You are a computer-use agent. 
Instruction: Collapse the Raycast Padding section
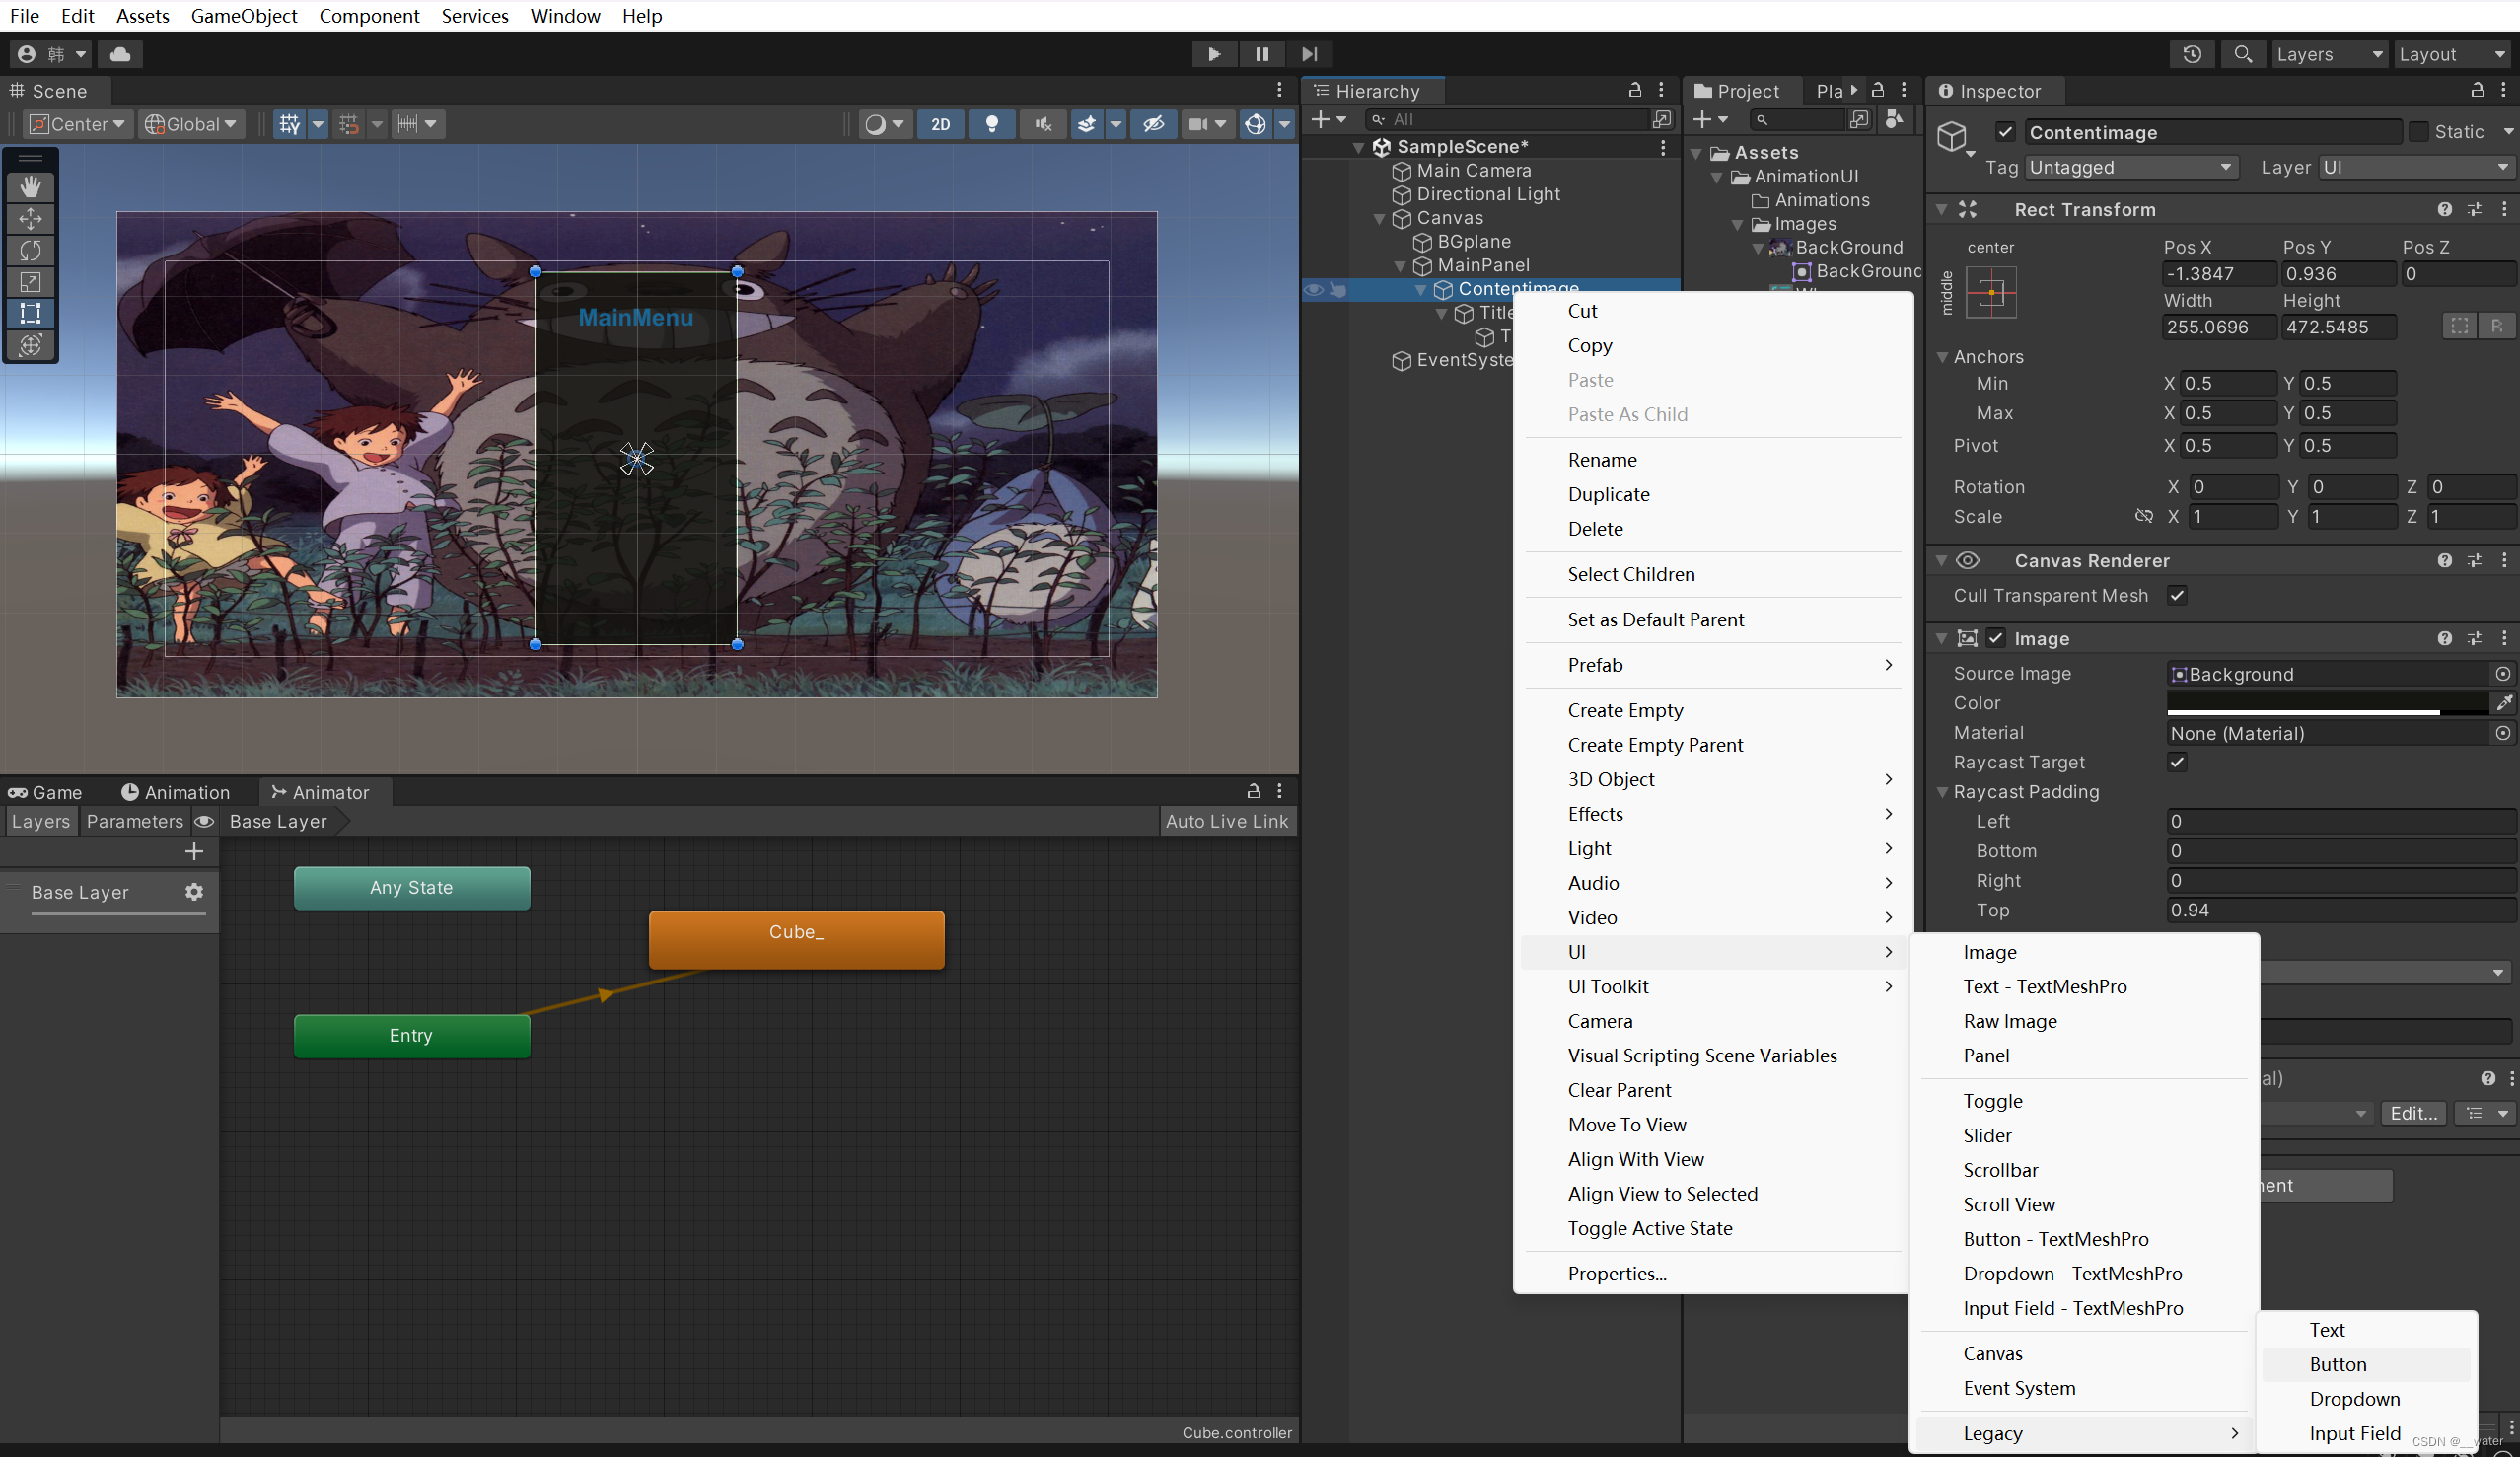(1942, 792)
